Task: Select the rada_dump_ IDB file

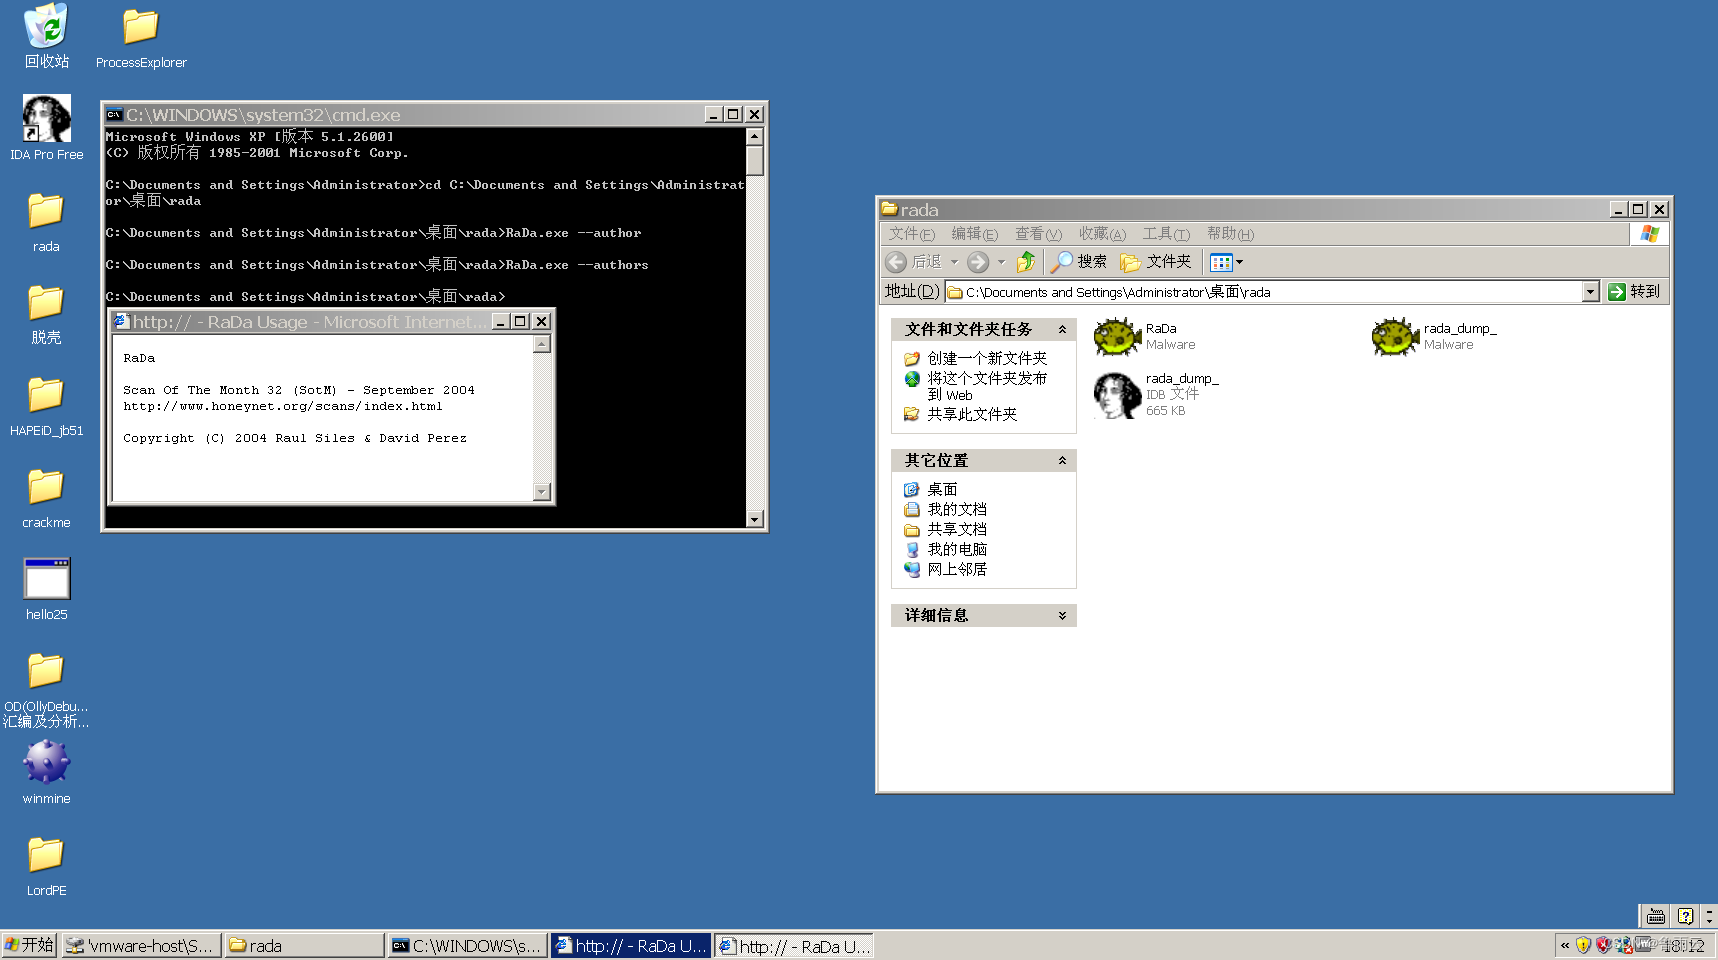Action: (1156, 395)
